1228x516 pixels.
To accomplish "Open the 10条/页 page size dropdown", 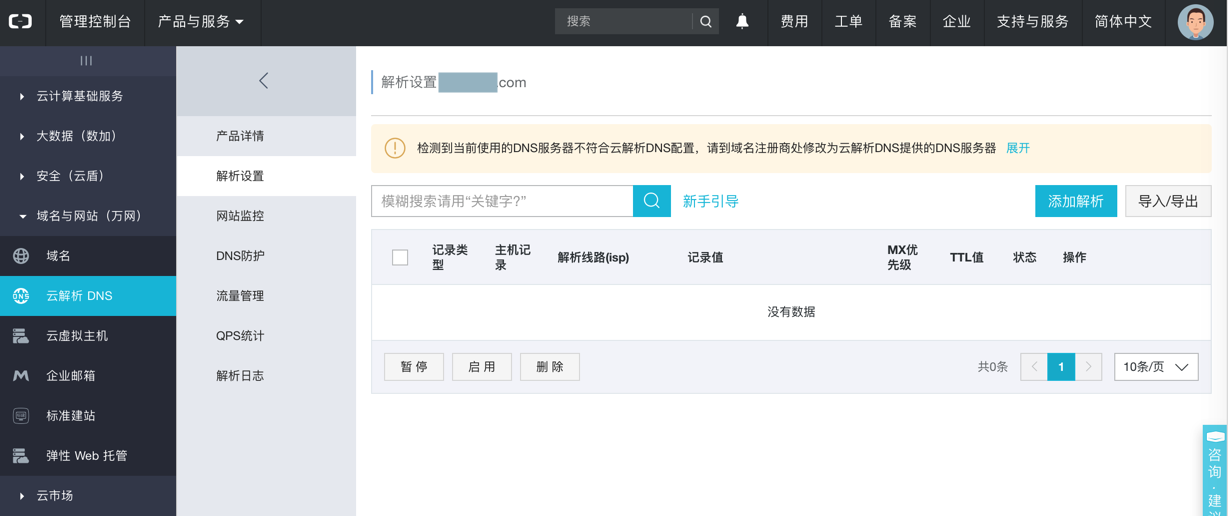I will pyautogui.click(x=1156, y=367).
